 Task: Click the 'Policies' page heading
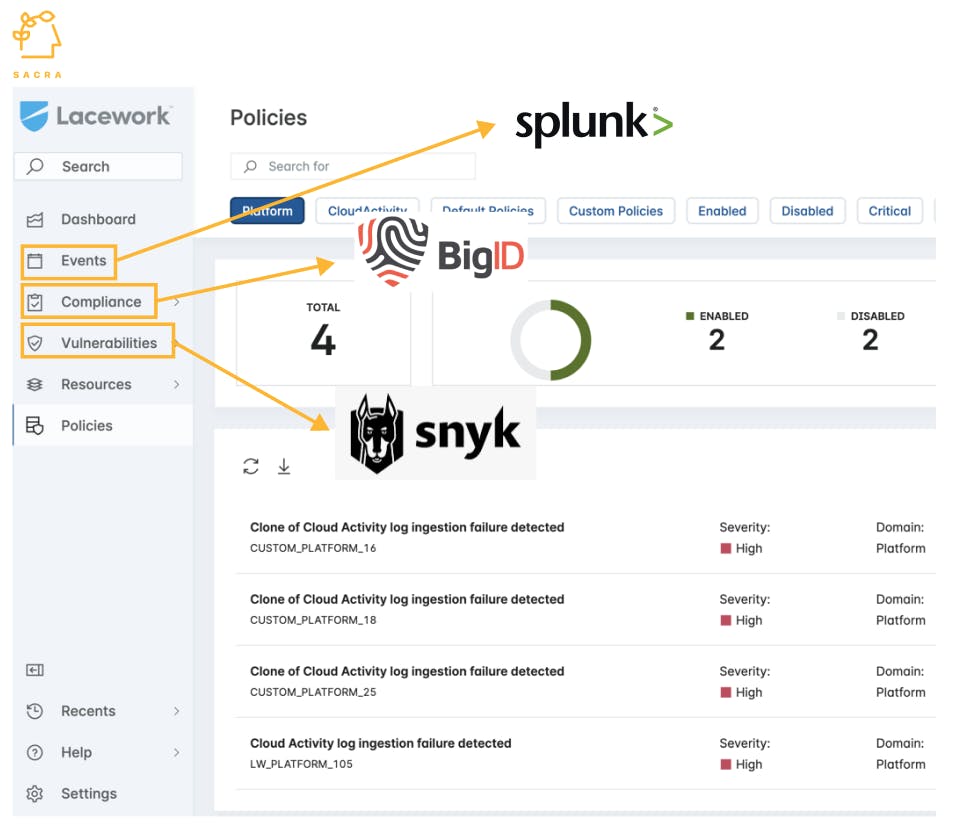268,118
